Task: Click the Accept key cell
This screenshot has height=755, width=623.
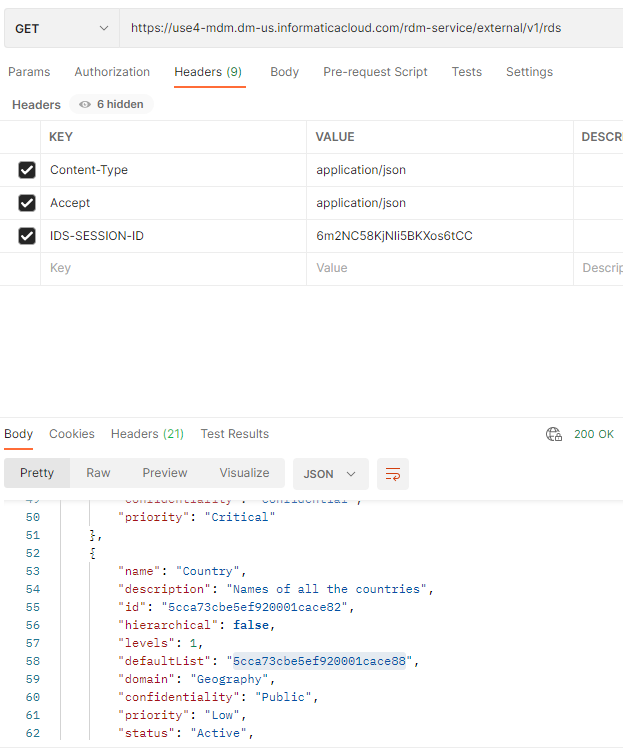Action: (x=173, y=203)
